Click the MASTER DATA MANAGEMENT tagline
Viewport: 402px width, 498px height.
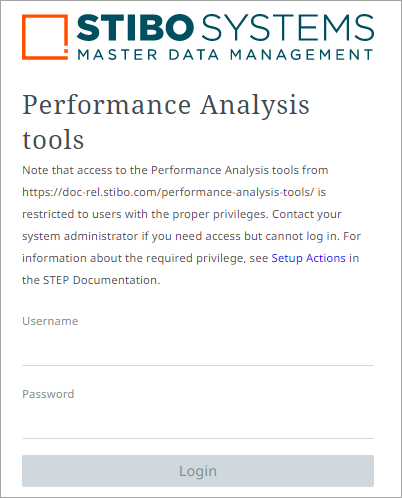(x=225, y=55)
